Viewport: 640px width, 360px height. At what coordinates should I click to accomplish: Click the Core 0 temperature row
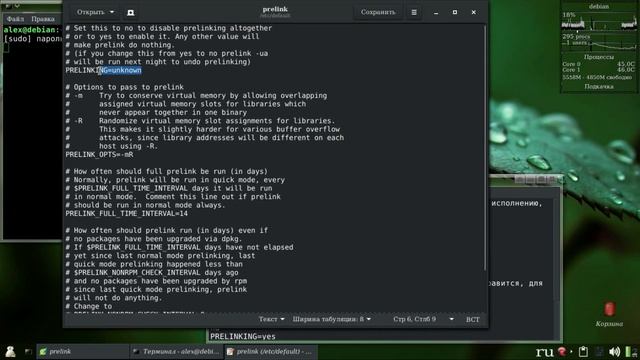click(599, 64)
